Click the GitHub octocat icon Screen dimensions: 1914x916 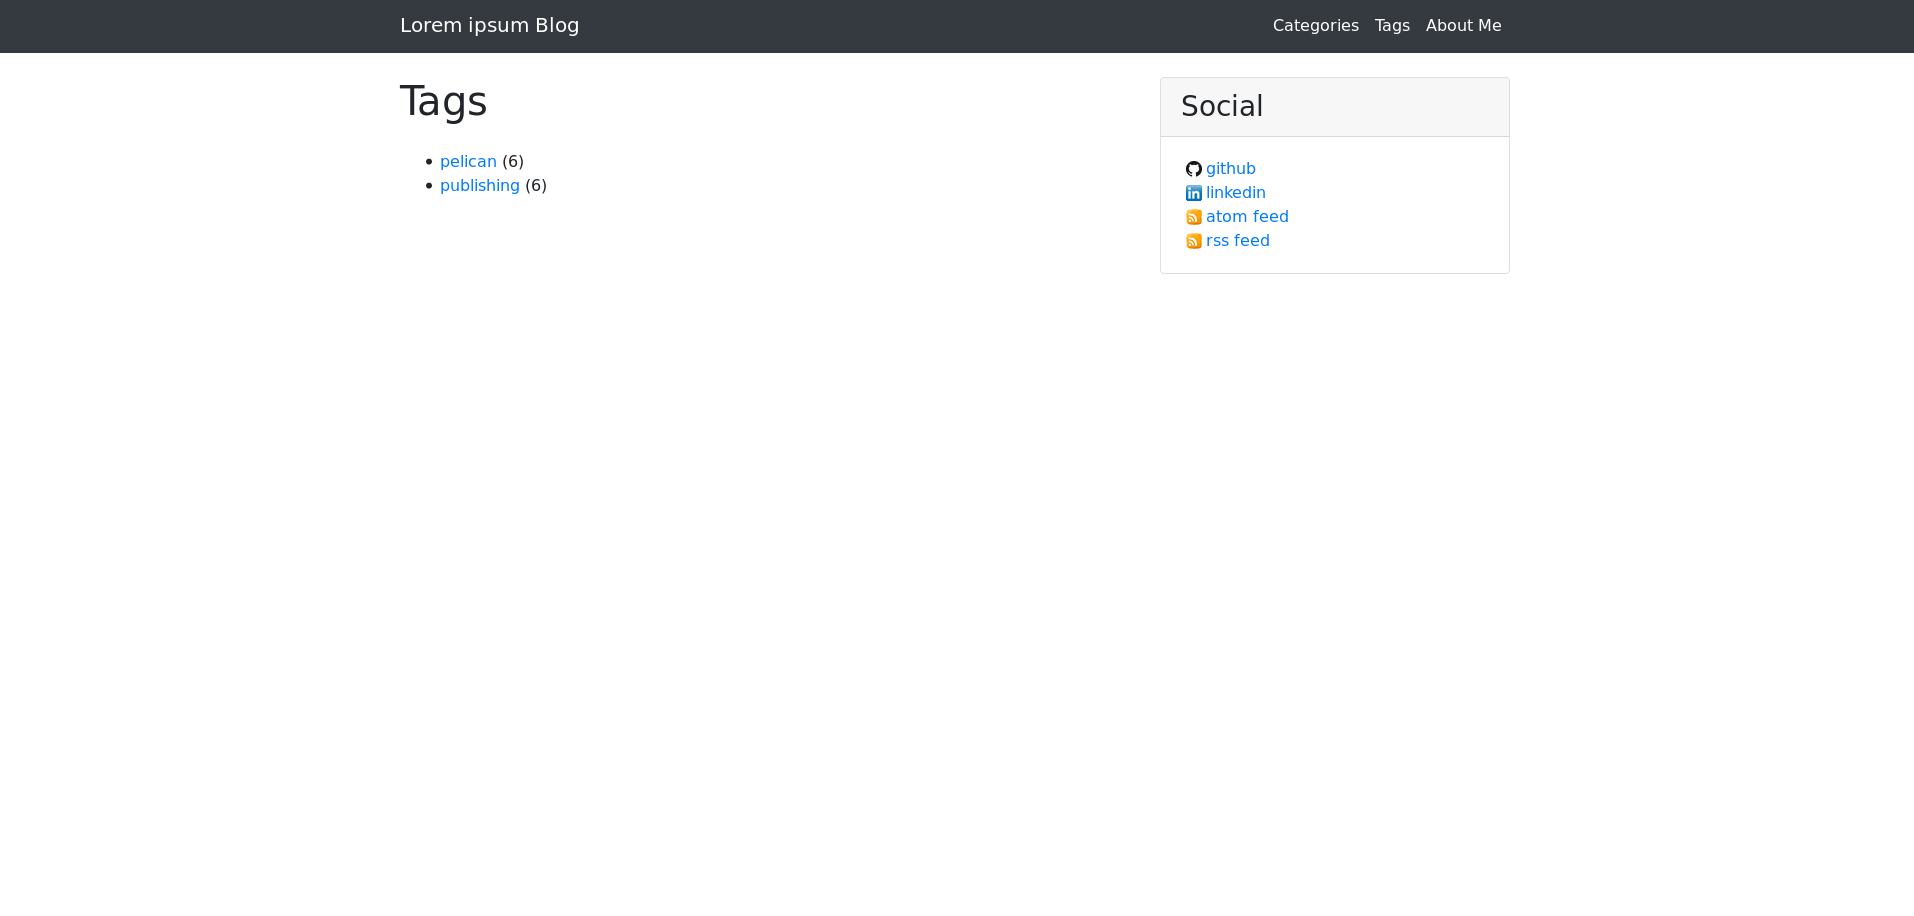tap(1193, 169)
